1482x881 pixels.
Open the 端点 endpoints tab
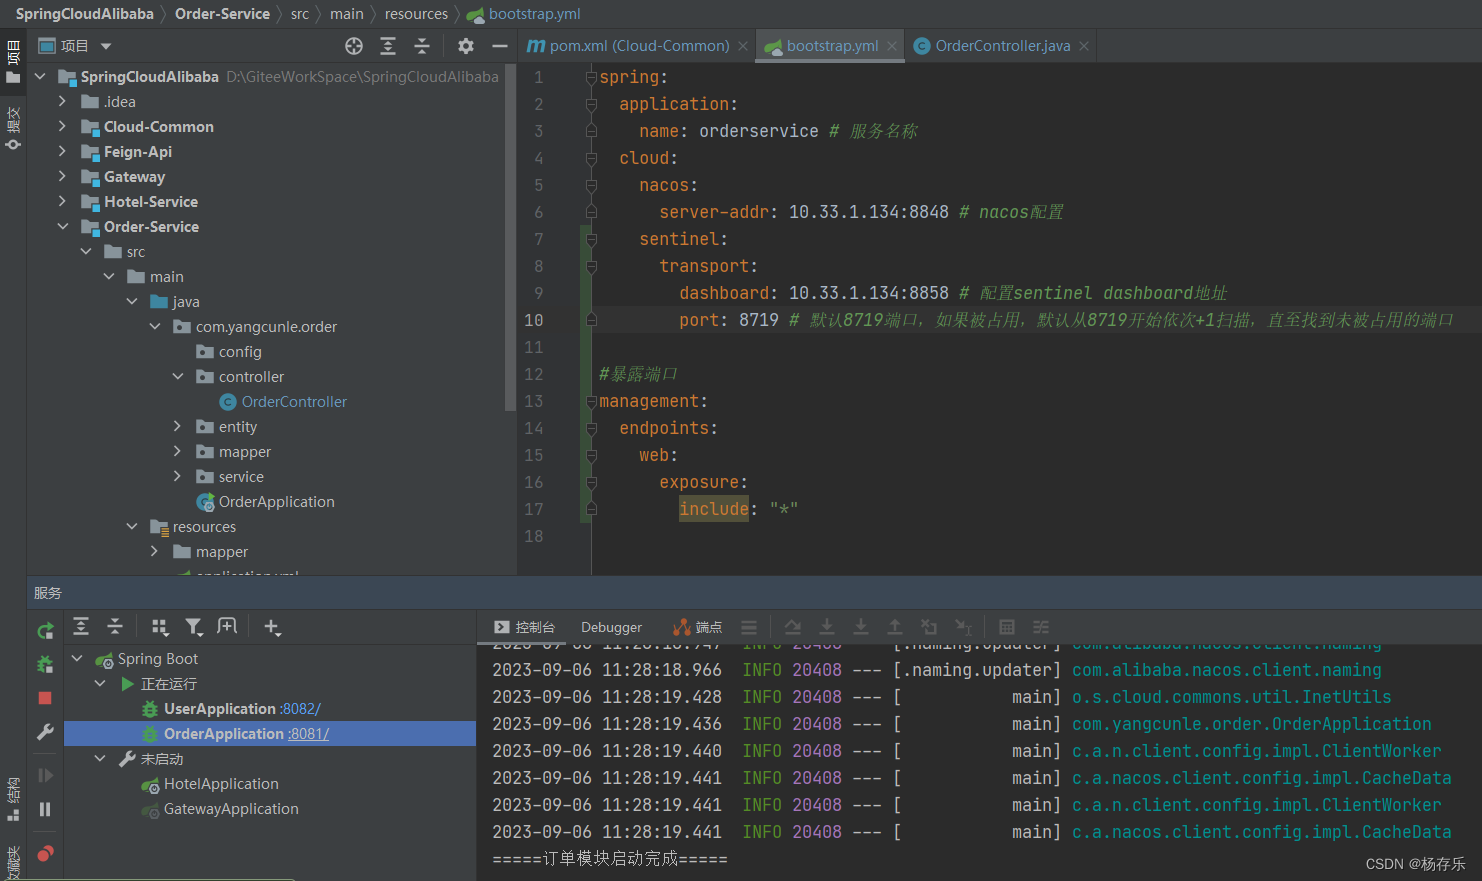click(697, 627)
